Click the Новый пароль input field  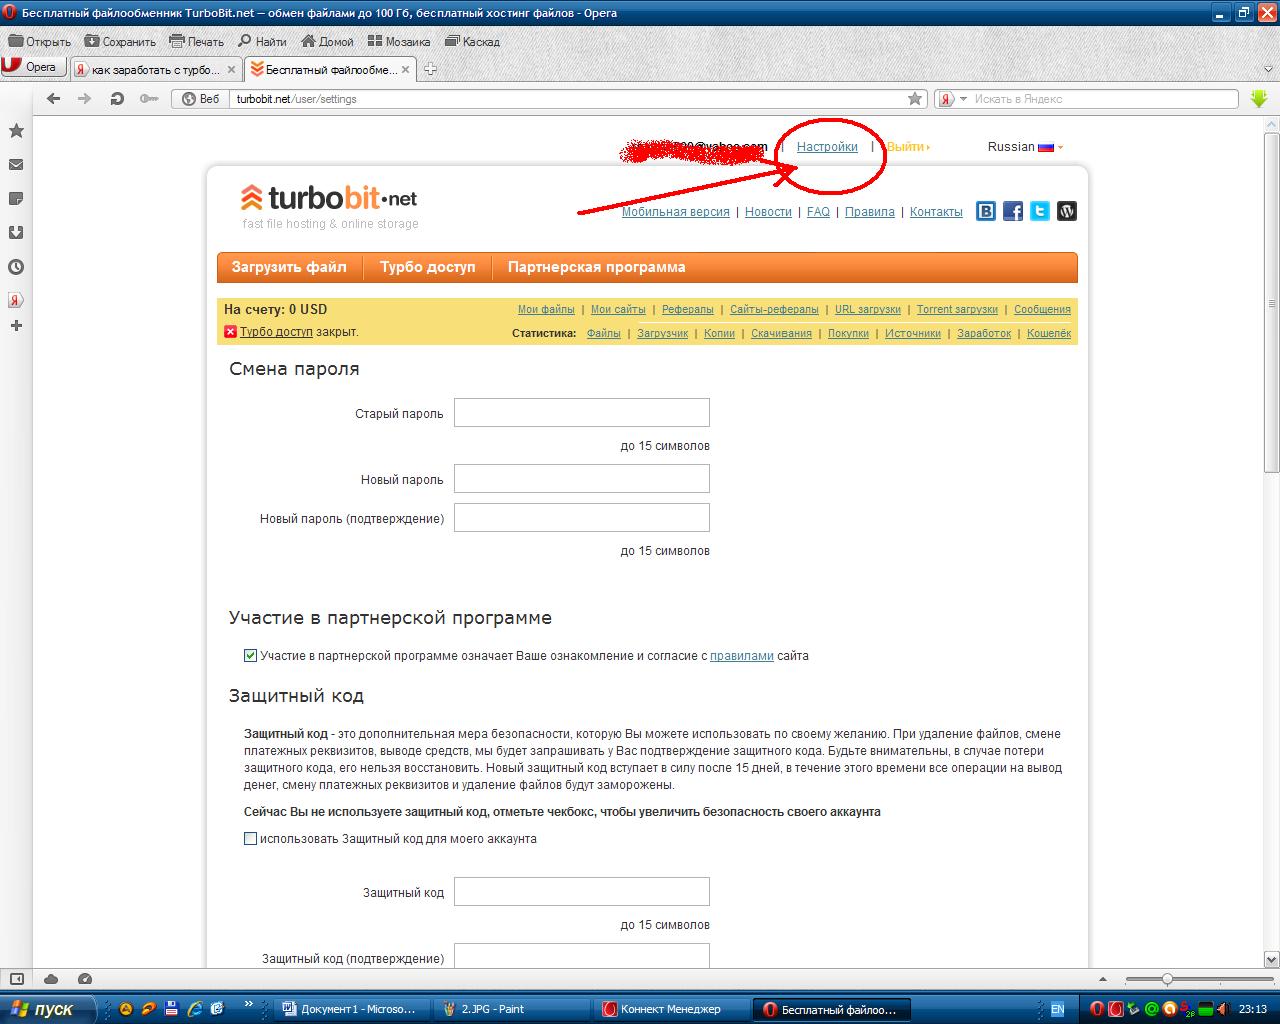(x=582, y=478)
